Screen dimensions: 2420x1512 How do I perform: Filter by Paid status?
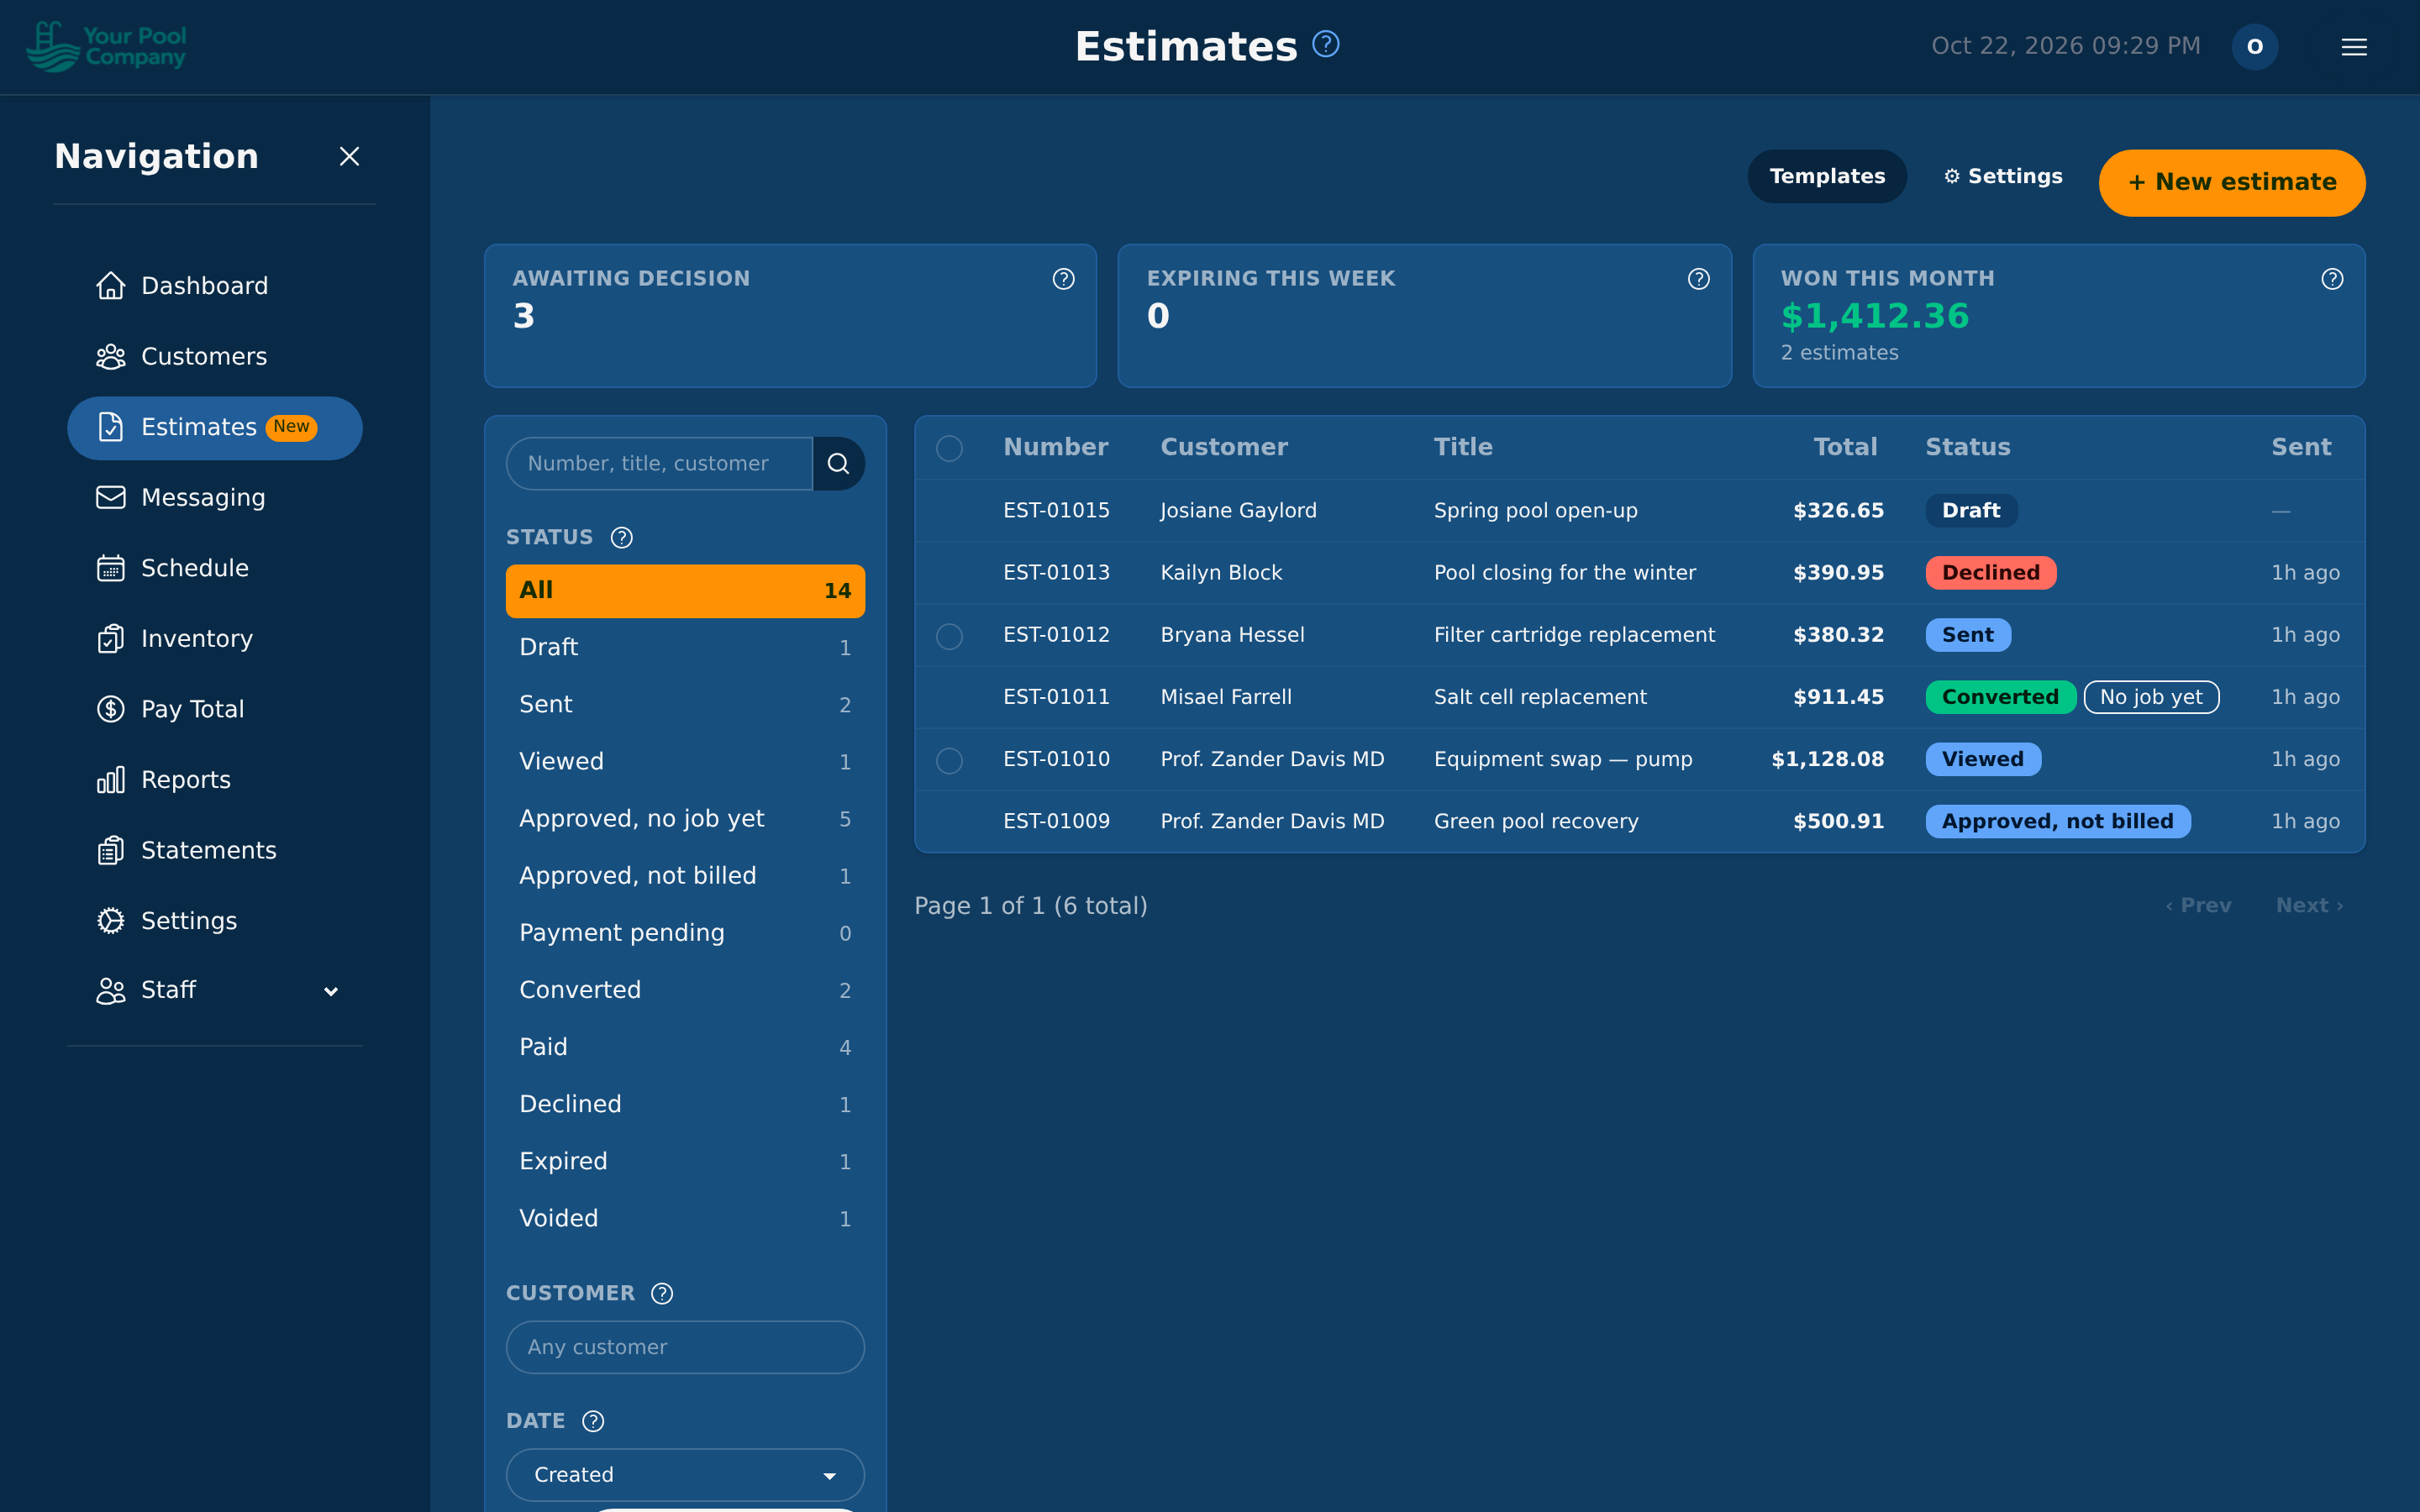click(685, 1047)
